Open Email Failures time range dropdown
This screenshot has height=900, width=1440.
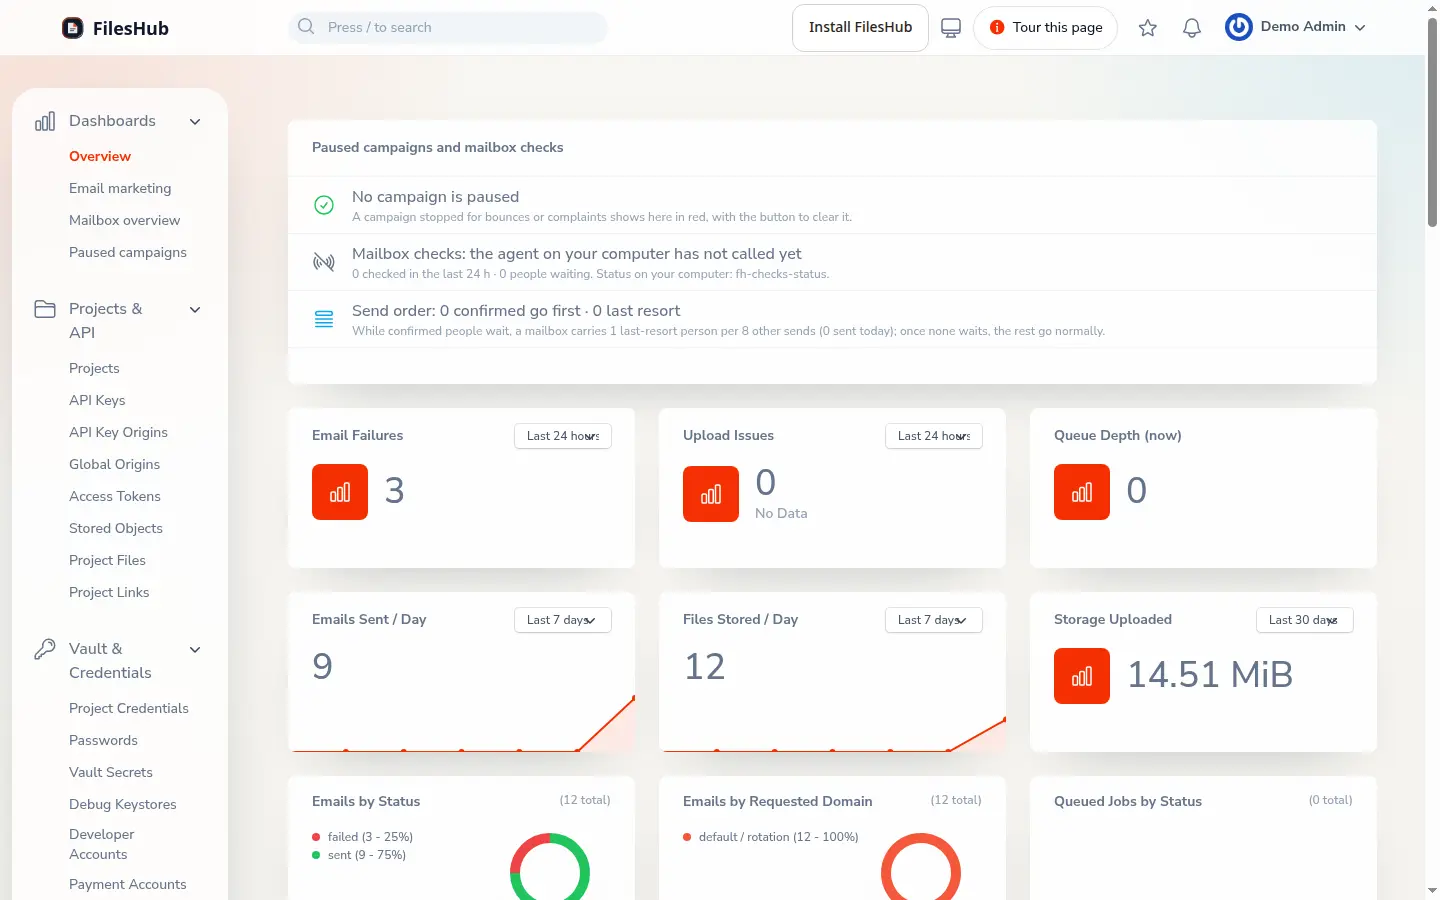point(563,436)
